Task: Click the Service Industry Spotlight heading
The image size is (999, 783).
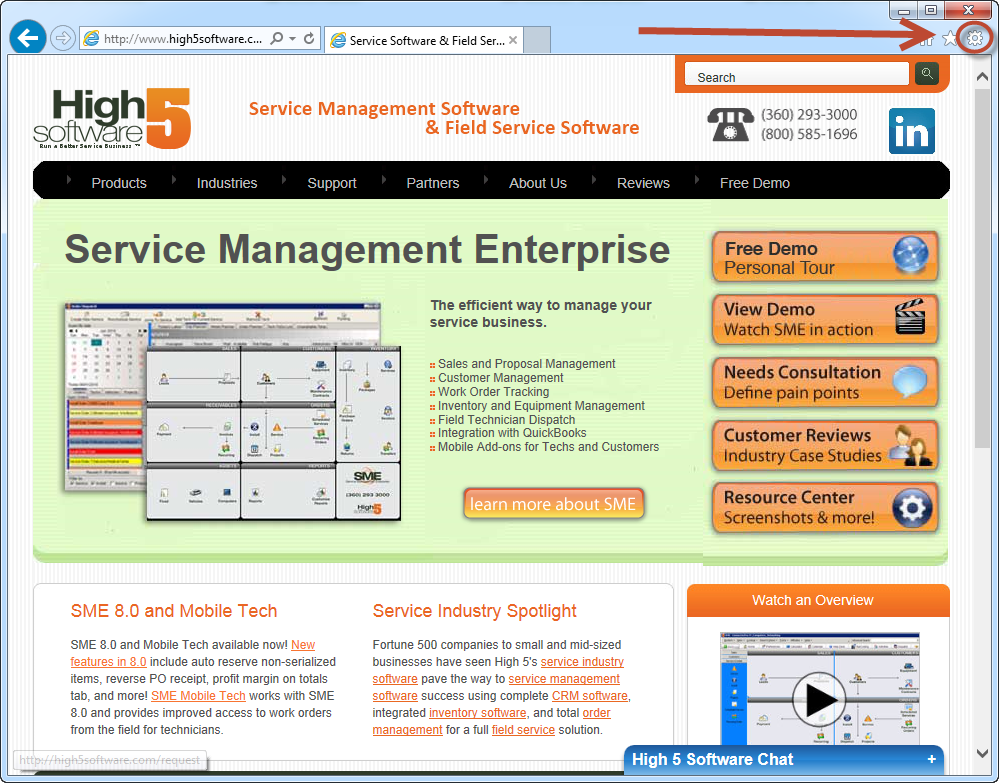Action: [475, 611]
